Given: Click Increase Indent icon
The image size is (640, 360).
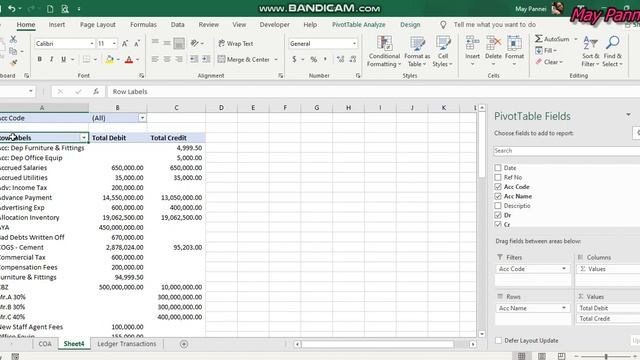Looking at the screenshot, I should tap(206, 60).
